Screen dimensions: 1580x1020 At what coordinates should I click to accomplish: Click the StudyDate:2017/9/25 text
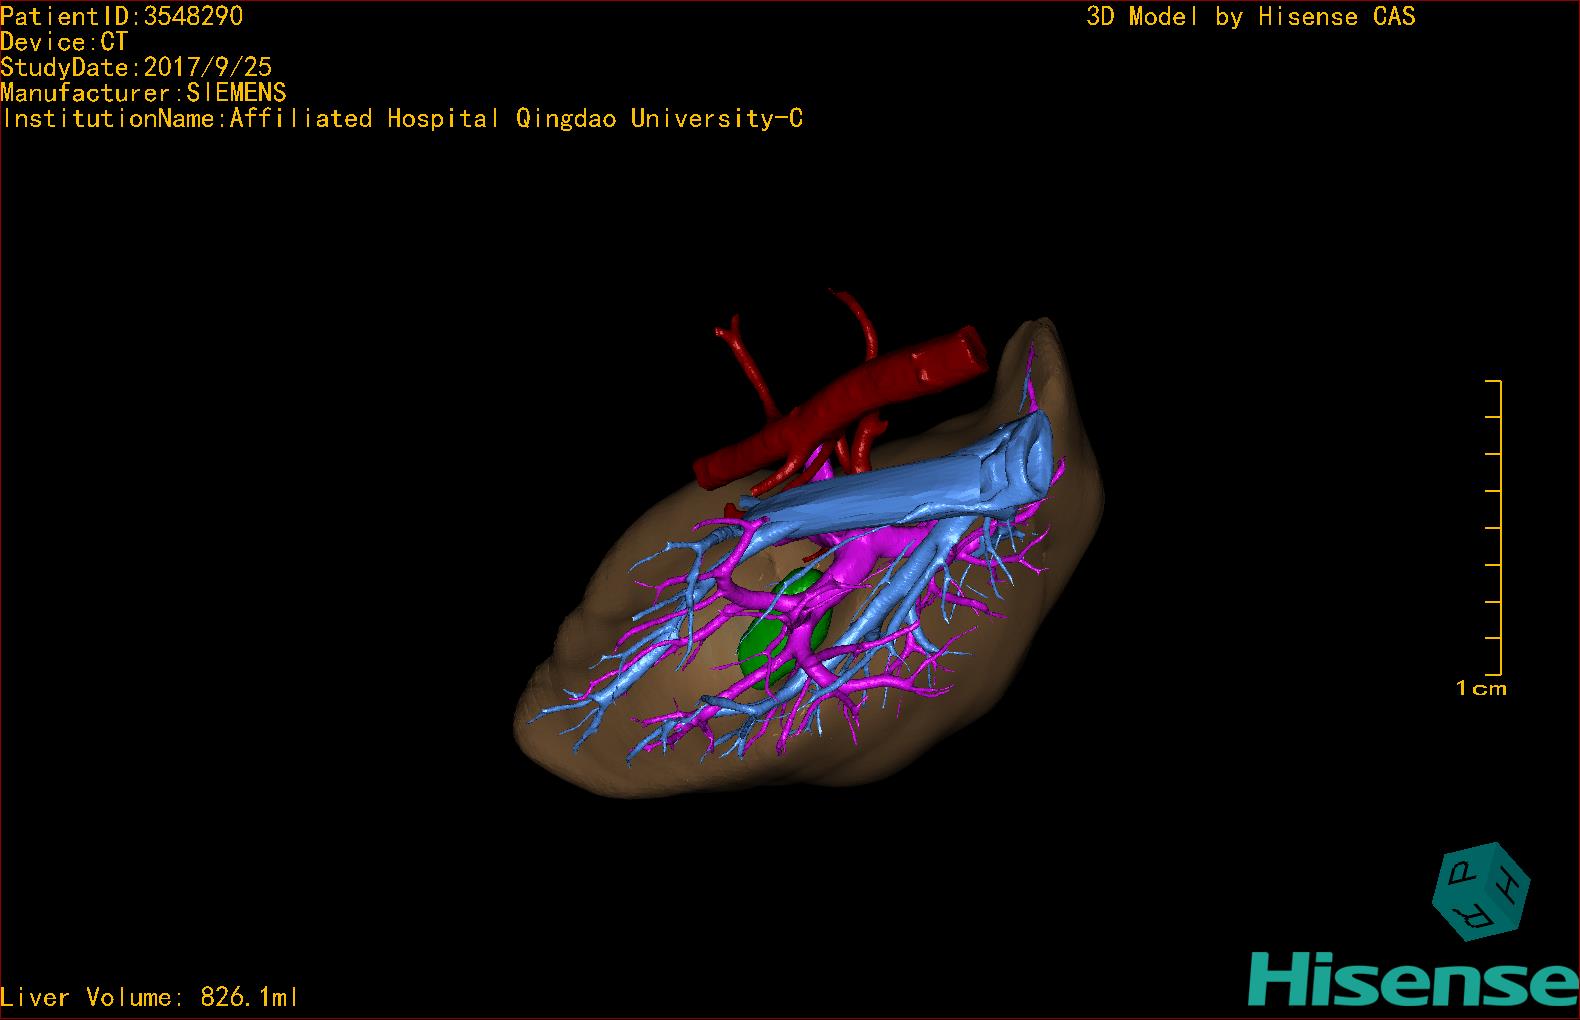[136, 67]
